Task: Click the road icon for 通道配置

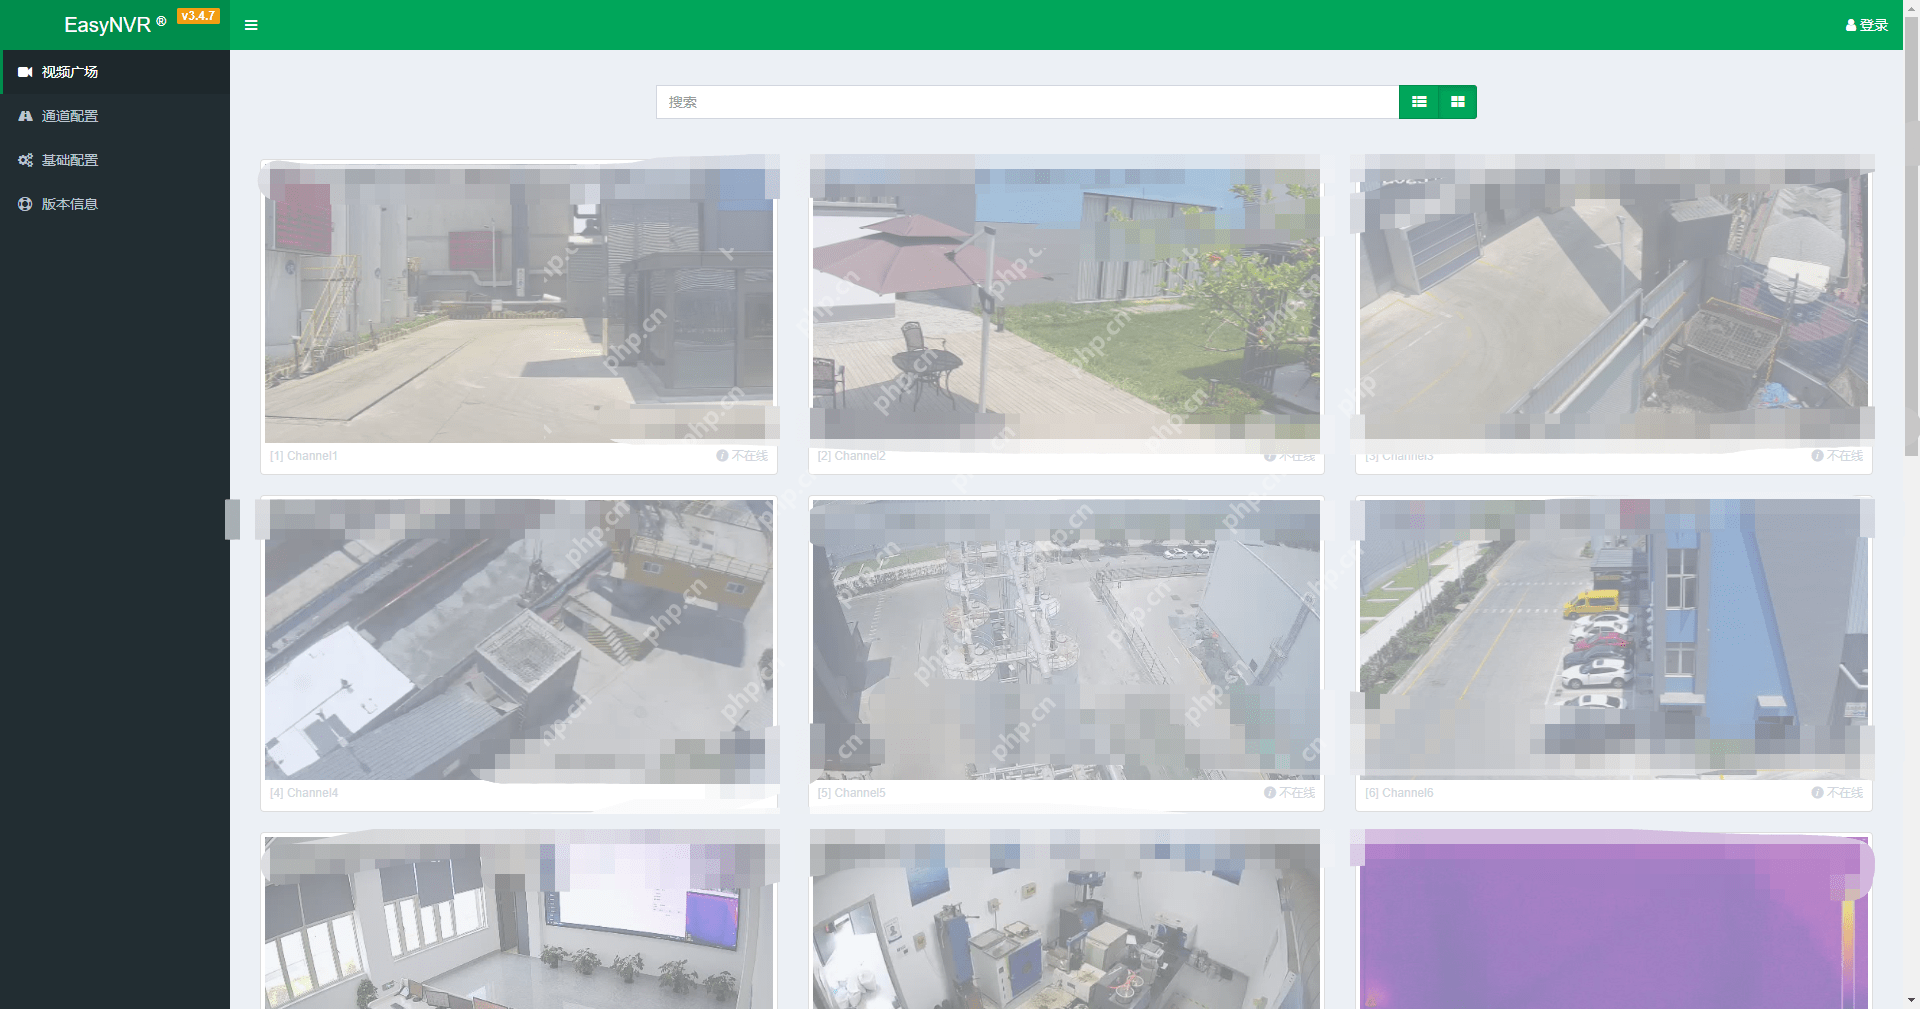Action: click(25, 116)
